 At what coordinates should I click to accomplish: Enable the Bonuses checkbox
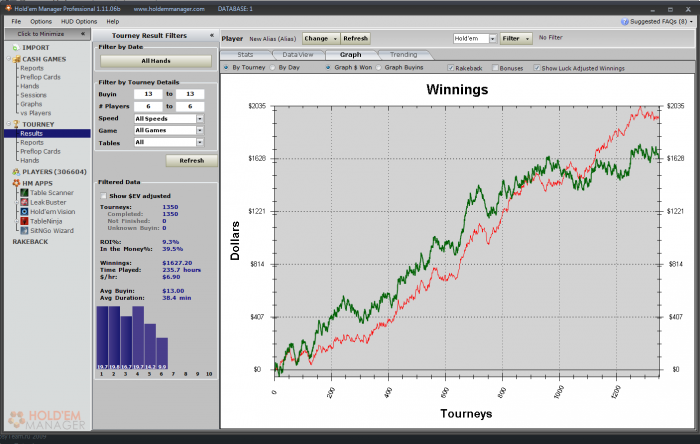click(x=495, y=68)
